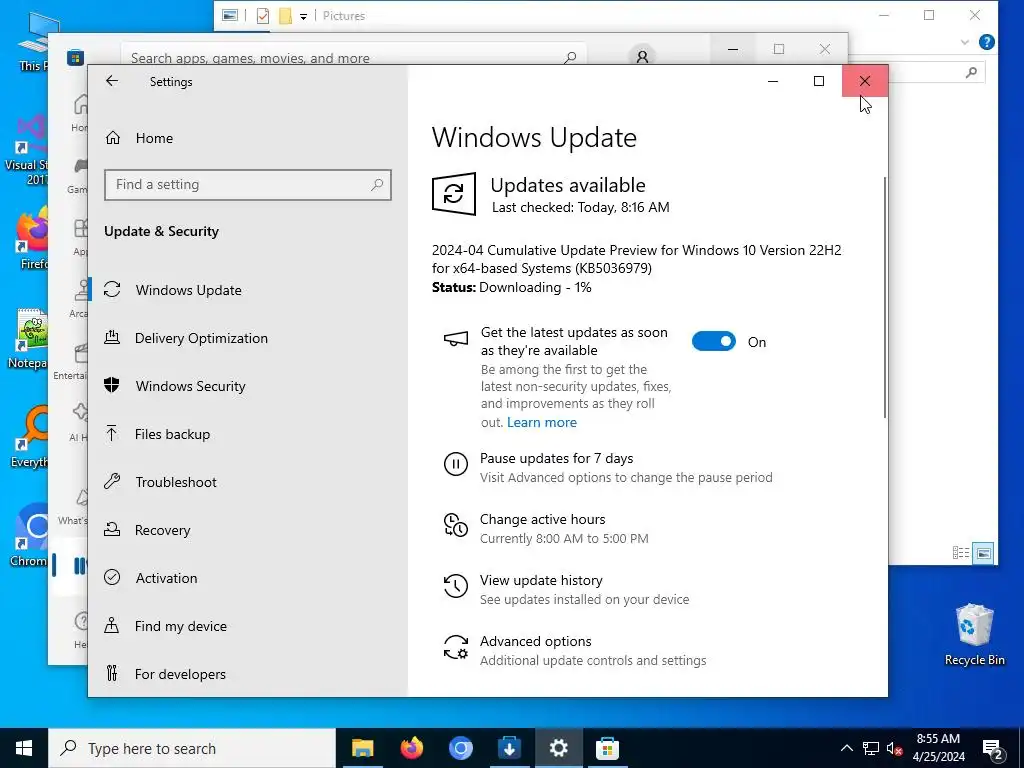Click the For developers tools icon
Screen dimensions: 1024x768
[112, 673]
